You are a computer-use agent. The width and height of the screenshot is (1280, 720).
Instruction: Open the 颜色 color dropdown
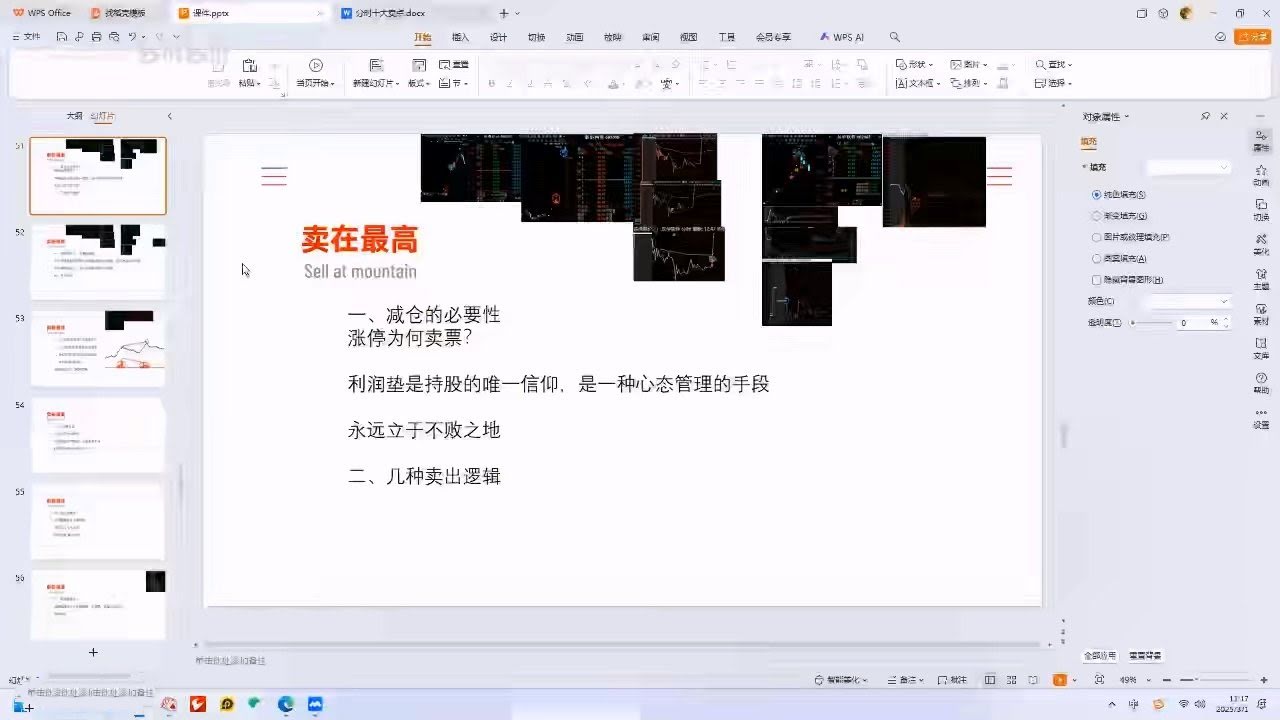click(1188, 301)
